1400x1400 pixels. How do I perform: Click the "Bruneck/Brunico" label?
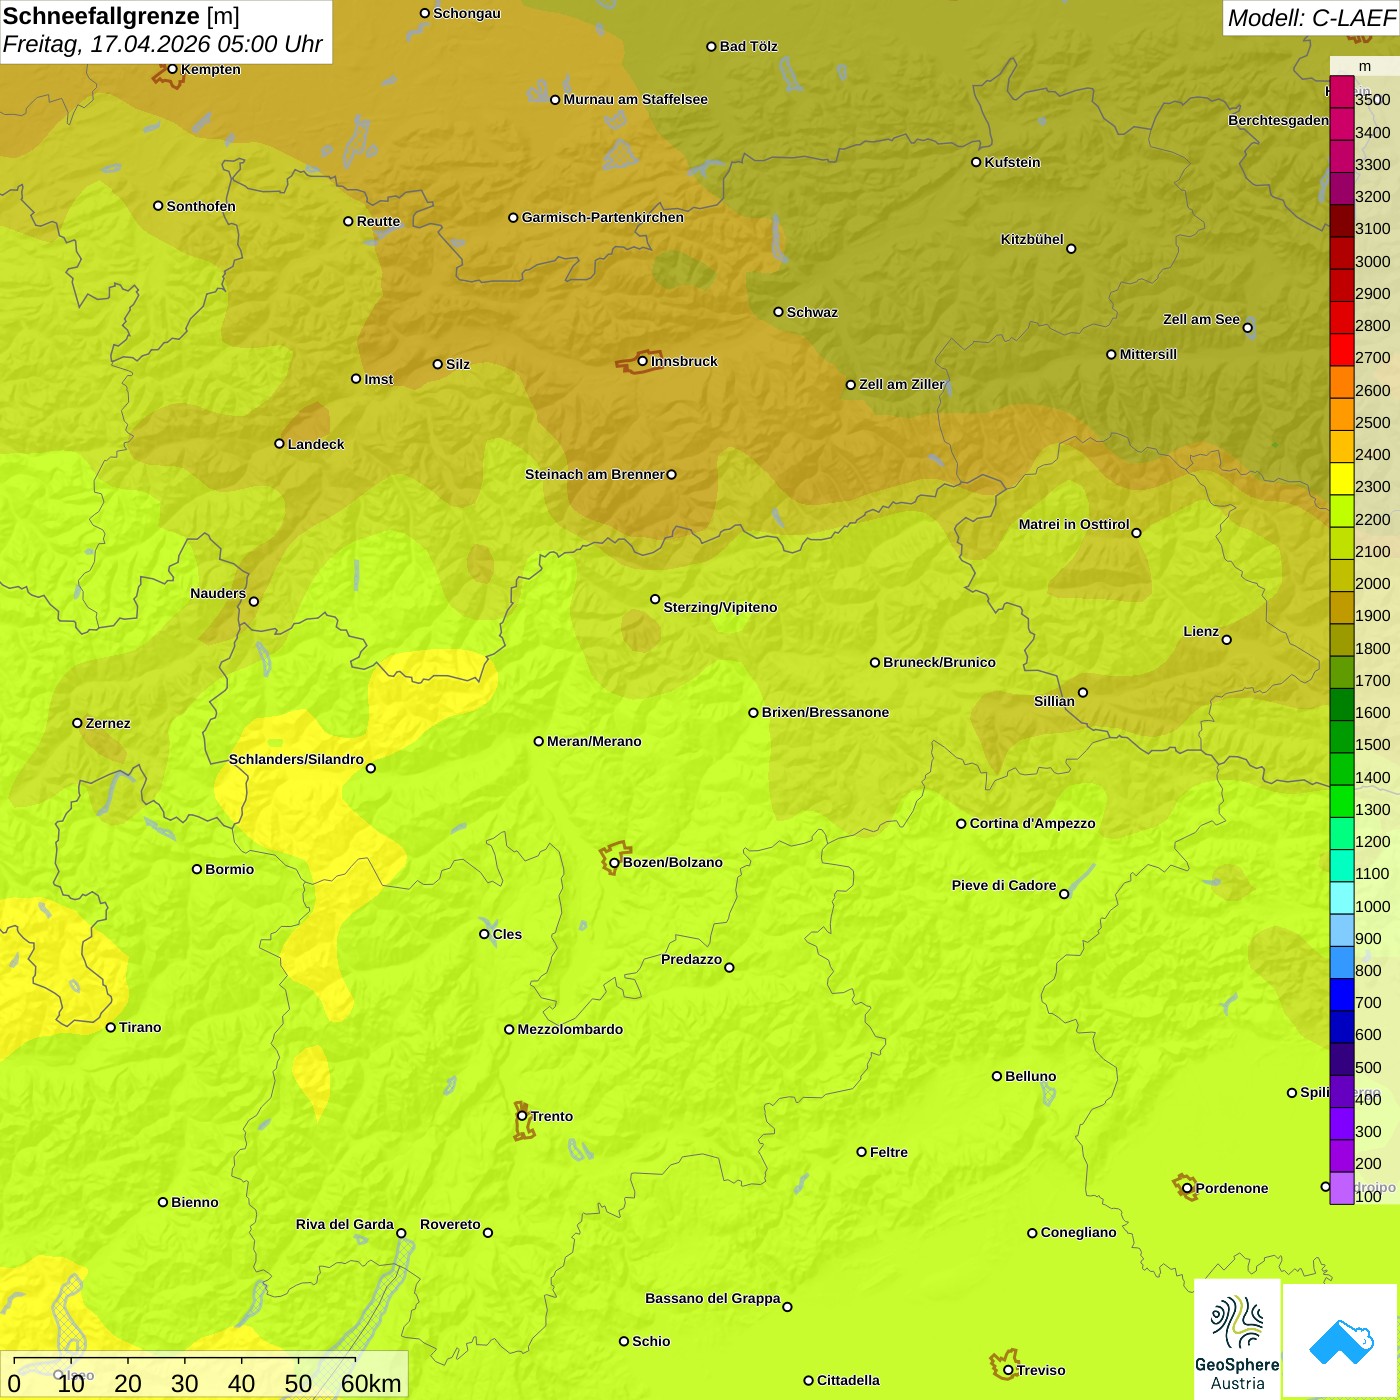coord(939,662)
